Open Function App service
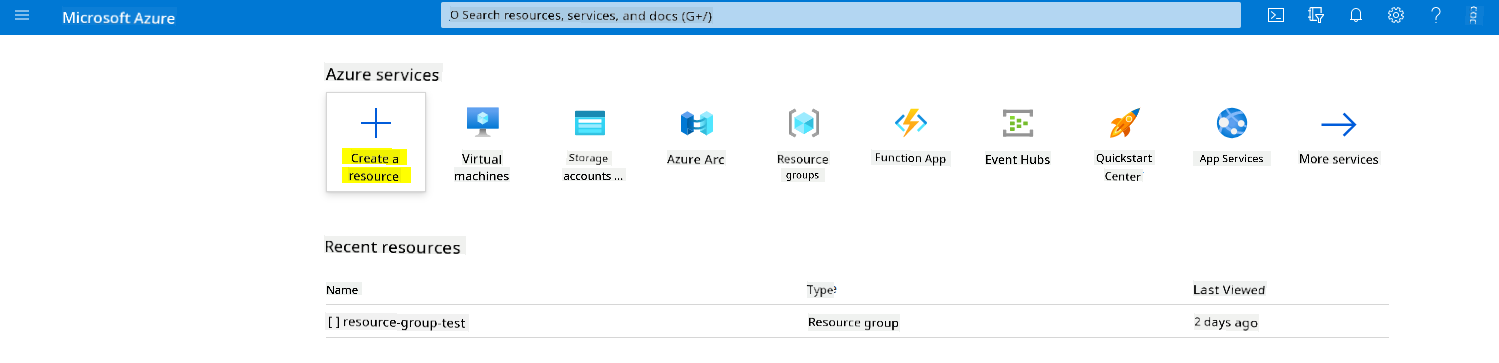 910,137
